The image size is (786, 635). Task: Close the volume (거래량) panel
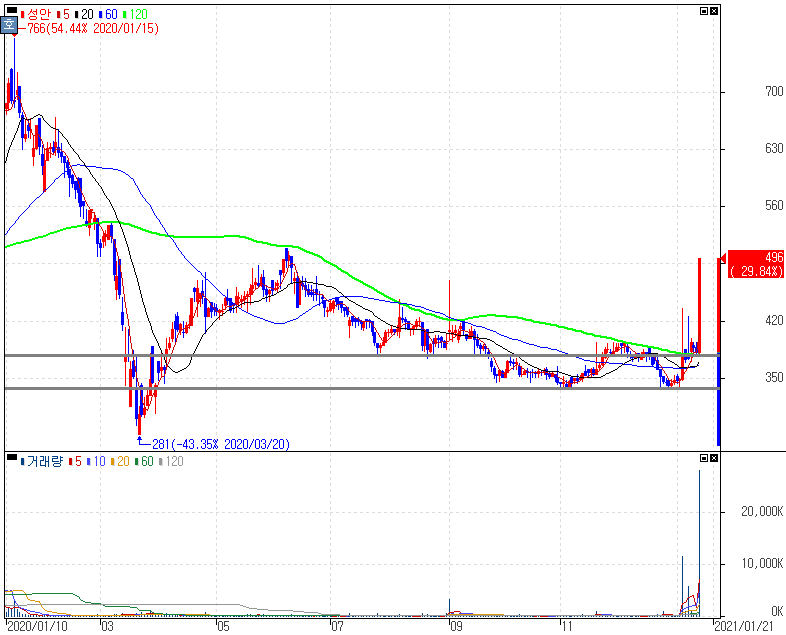714,458
